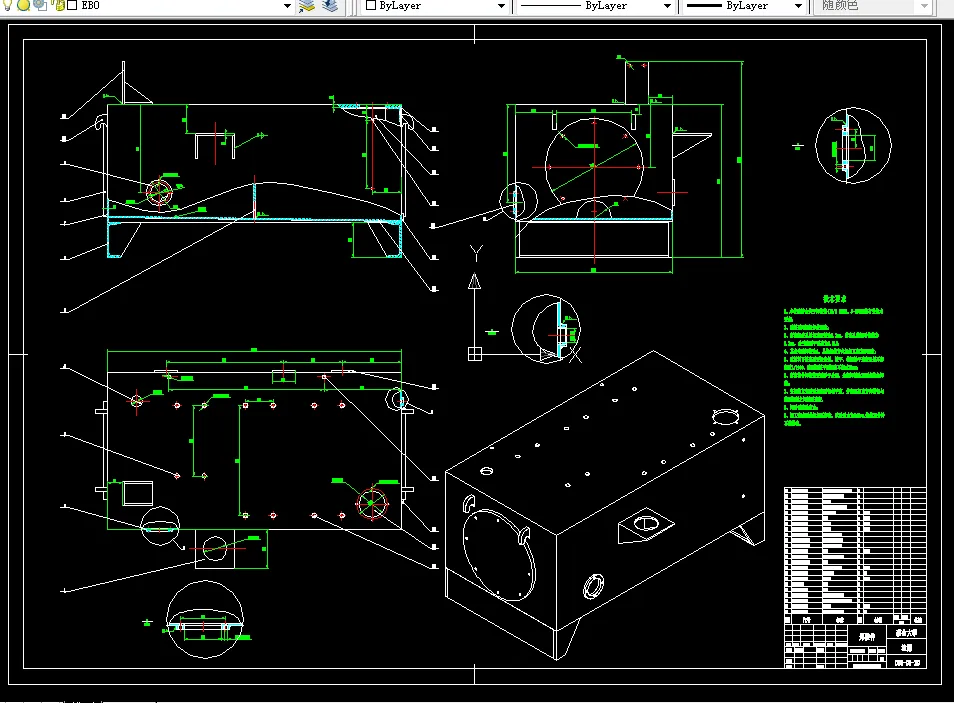Select the title block table in drawing
Viewport: 954px width, 703px height.
coord(855,577)
